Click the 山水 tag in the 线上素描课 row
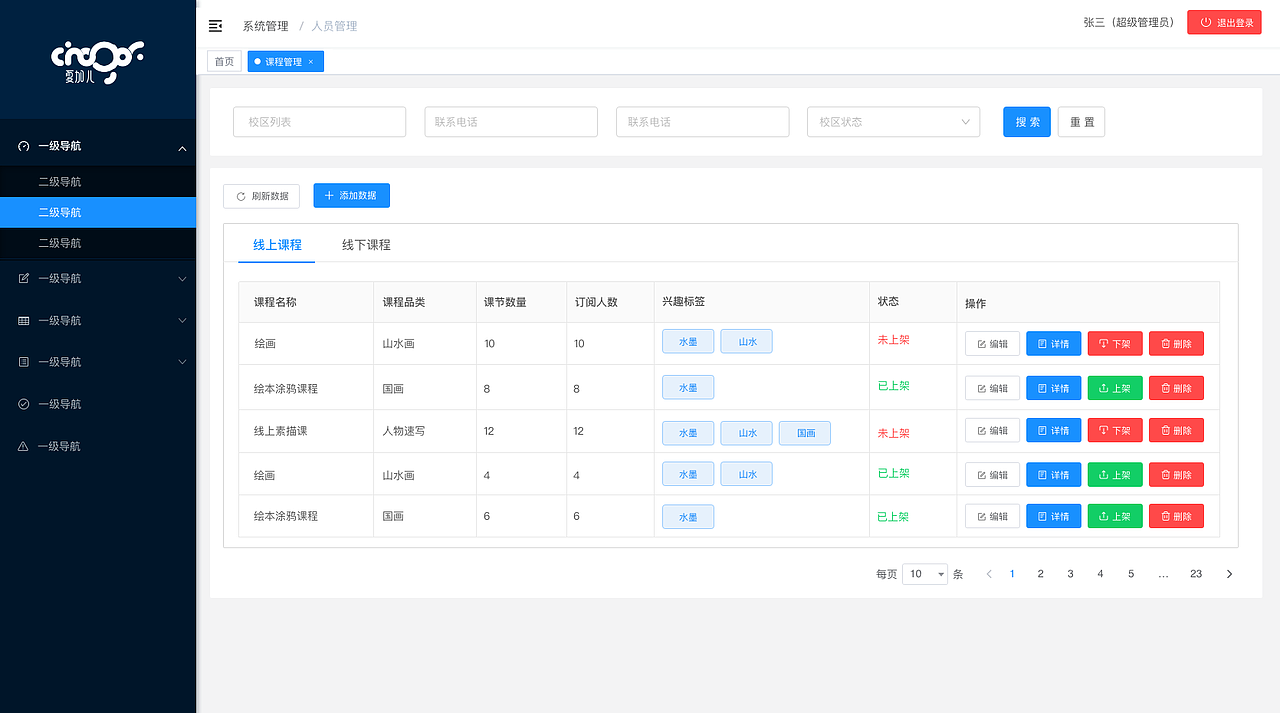 point(746,433)
